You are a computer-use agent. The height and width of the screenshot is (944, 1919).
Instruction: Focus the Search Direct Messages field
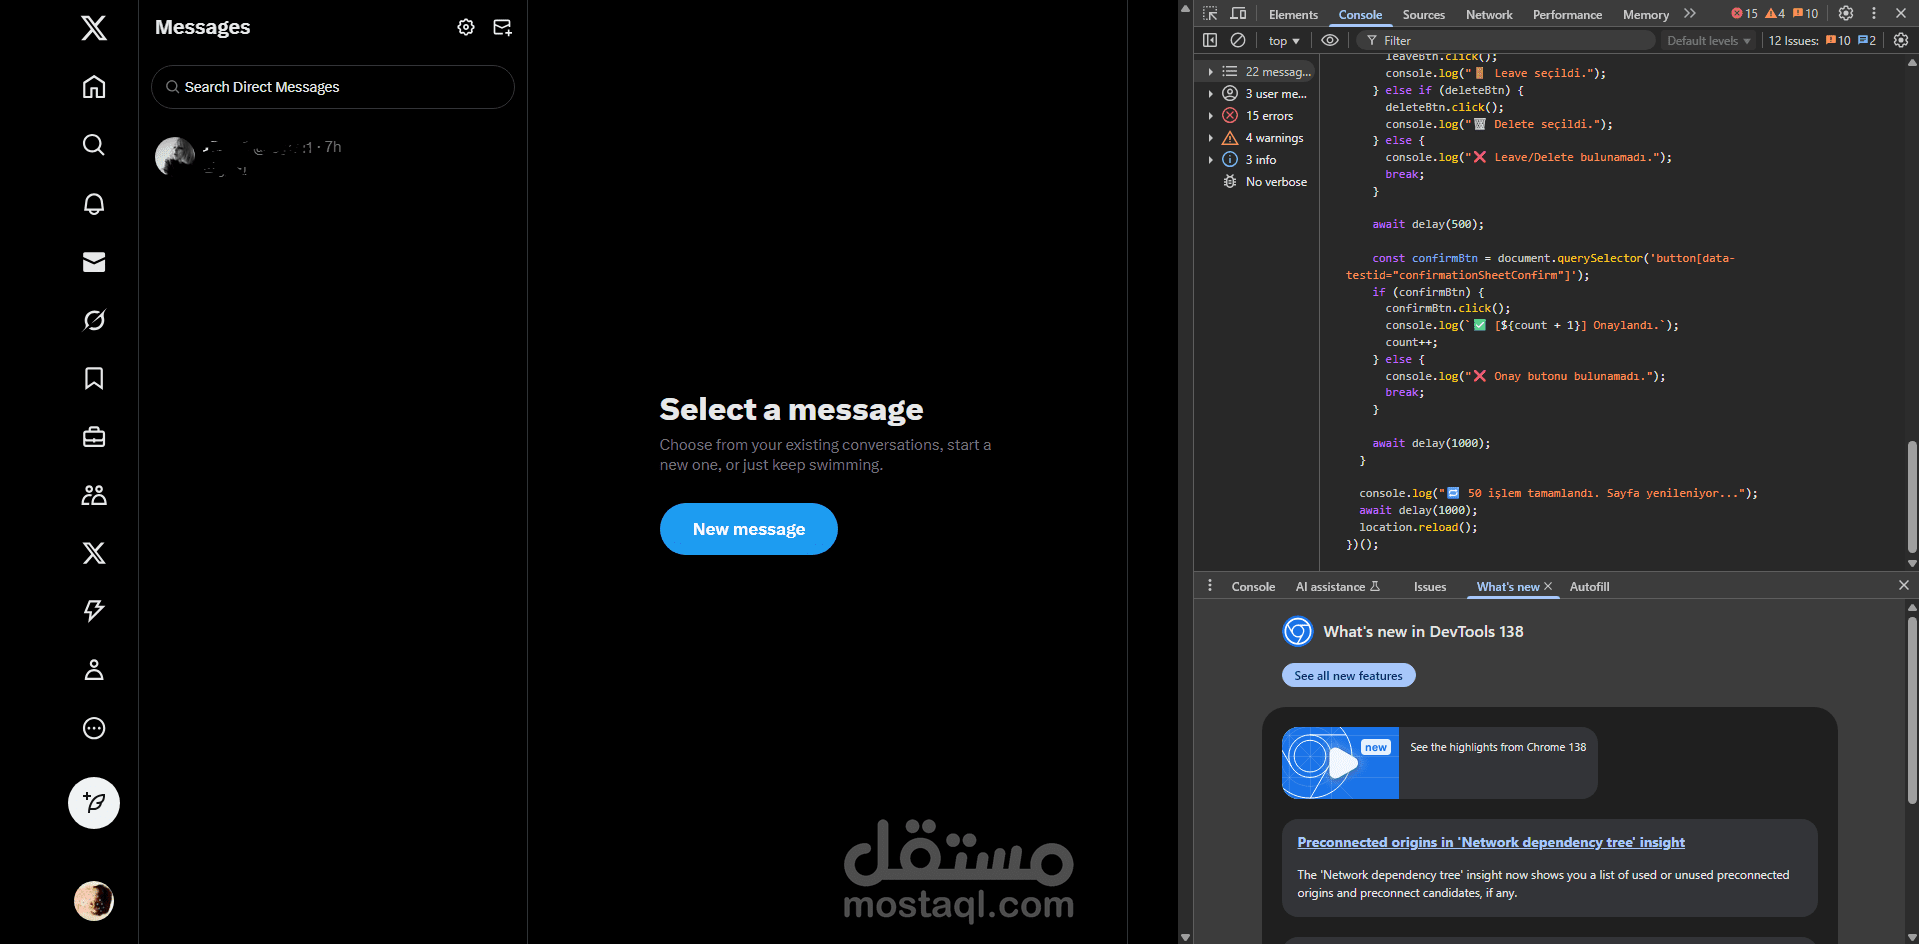pyautogui.click(x=333, y=87)
